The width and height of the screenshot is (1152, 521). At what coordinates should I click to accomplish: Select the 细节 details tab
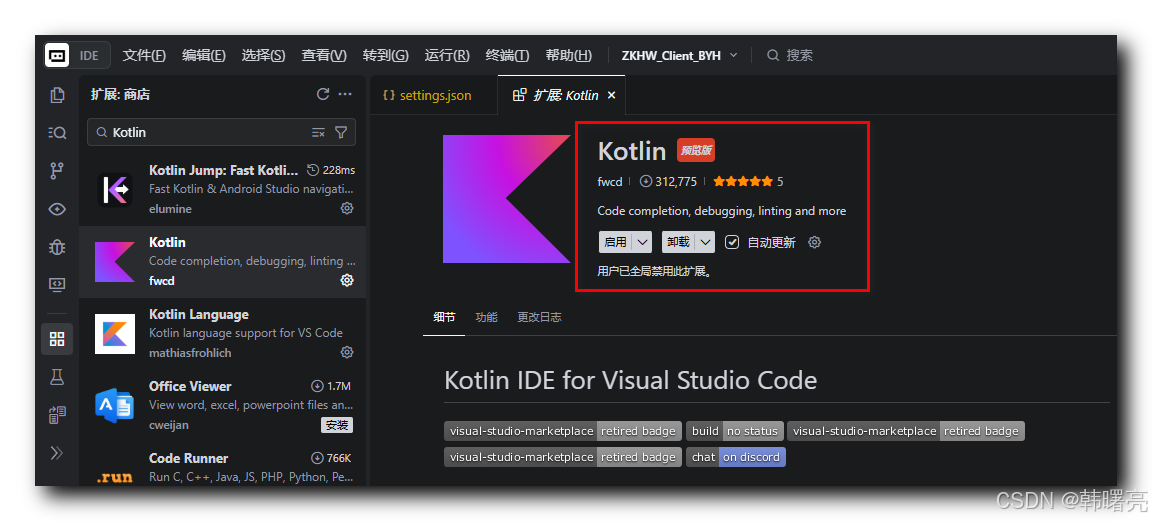(x=444, y=317)
